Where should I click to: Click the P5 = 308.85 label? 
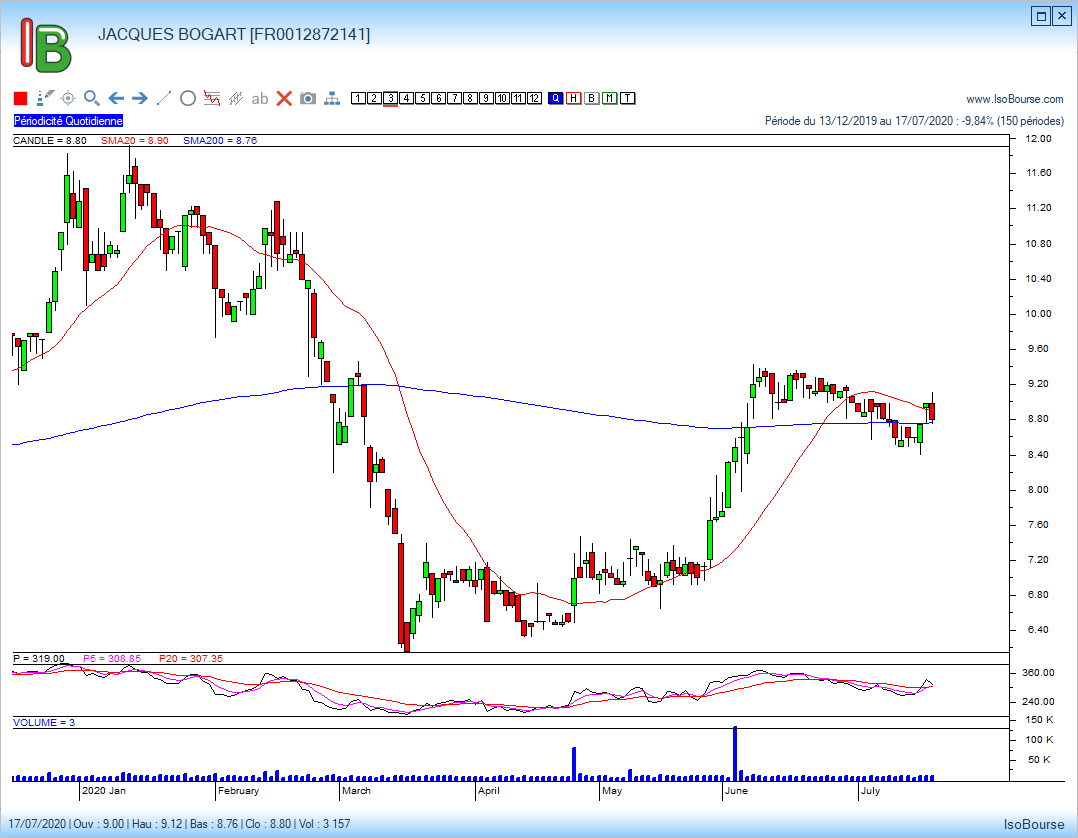click(112, 659)
